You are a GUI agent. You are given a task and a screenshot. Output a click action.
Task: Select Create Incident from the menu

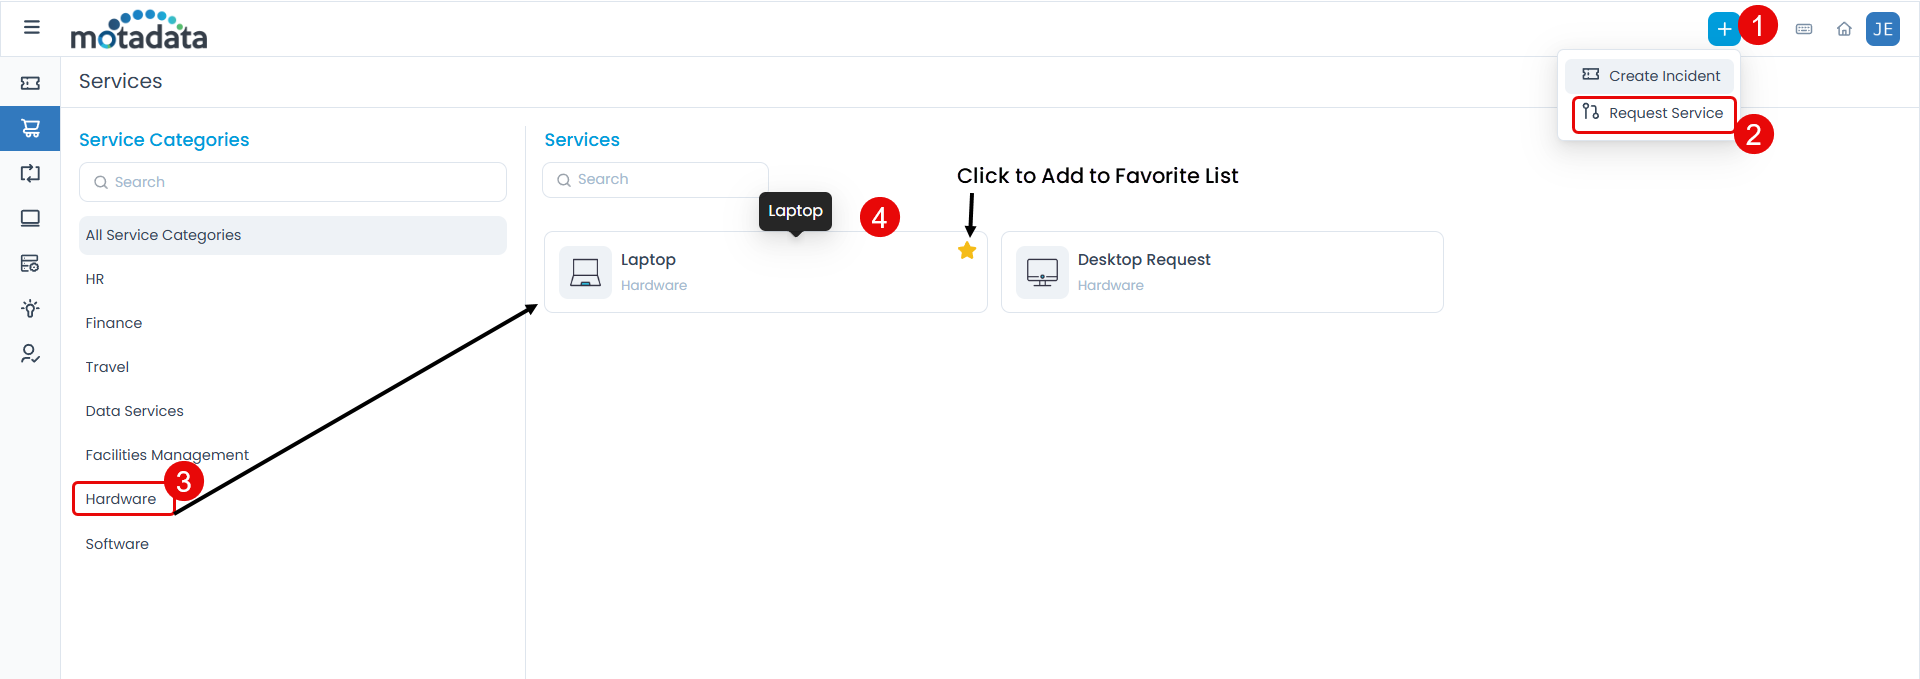1651,76
